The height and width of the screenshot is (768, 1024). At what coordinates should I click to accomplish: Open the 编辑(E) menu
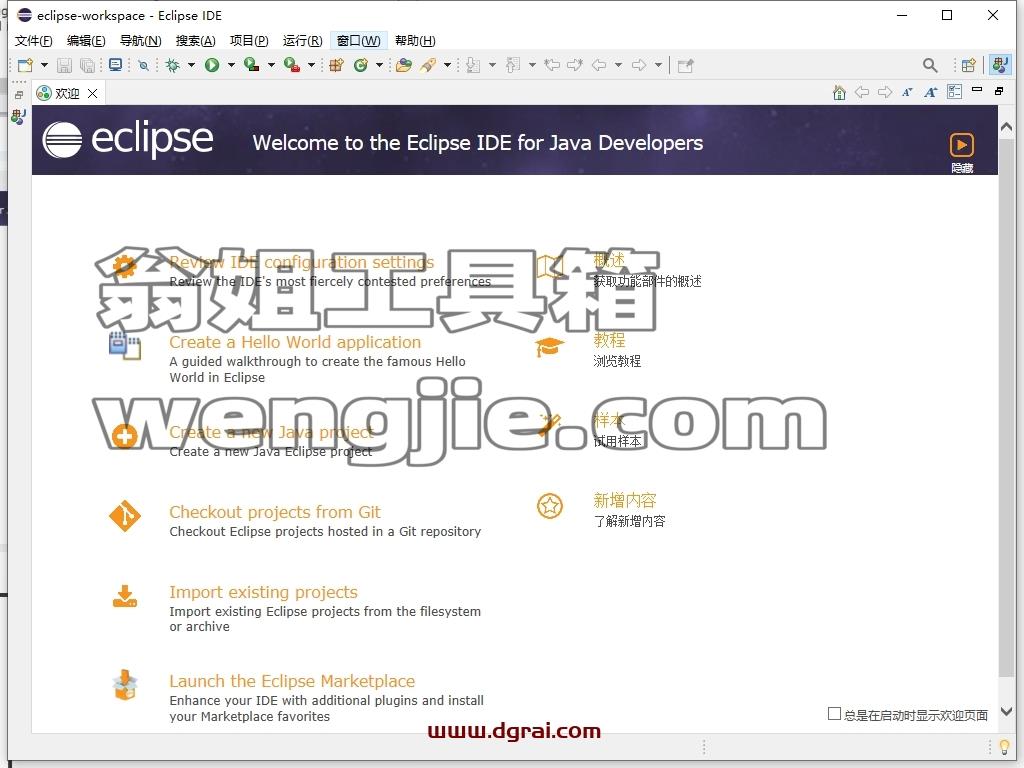(86, 41)
